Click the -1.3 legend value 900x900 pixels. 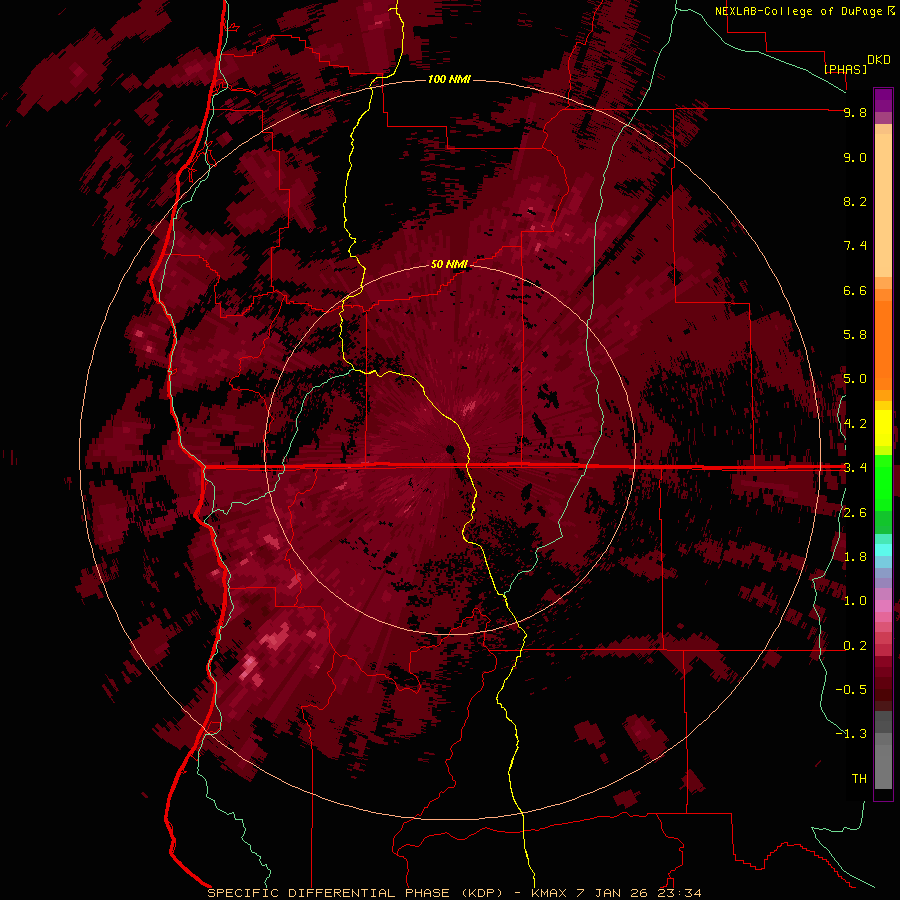pos(851,734)
